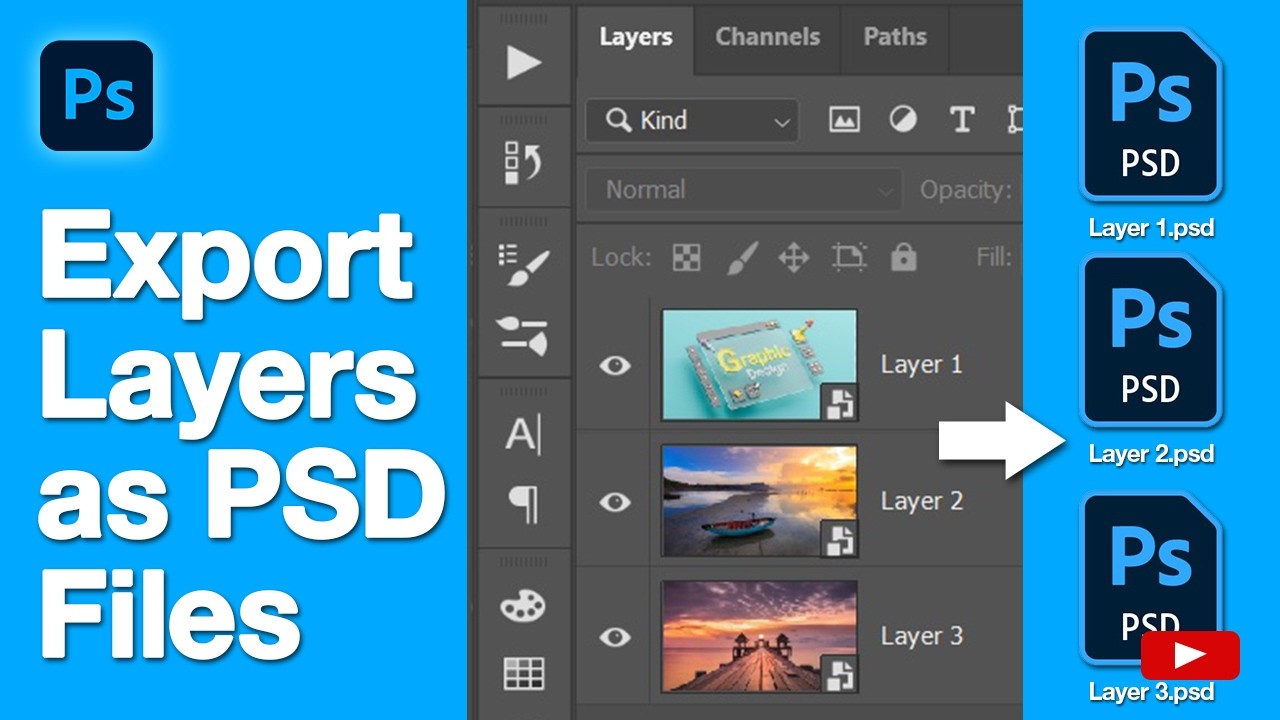Viewport: 1280px width, 720px height.
Task: Click the Layer 2.psd file icon
Action: tap(1151, 340)
